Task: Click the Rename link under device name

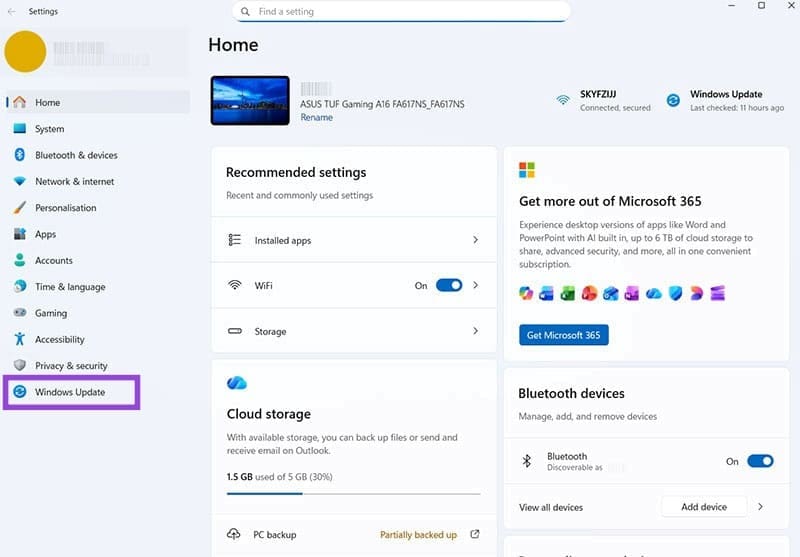Action: coord(316,117)
